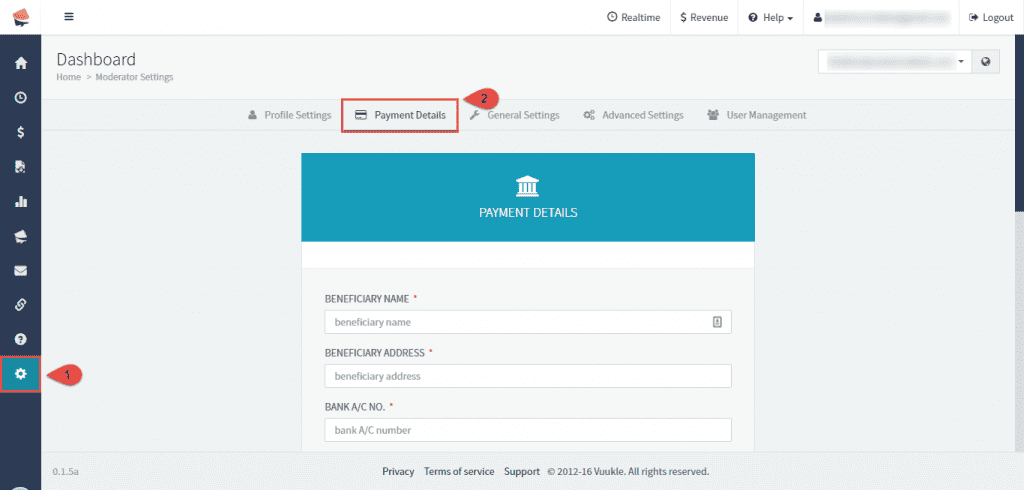Switch to the Profile Settings tab
Viewport: 1024px width, 490px height.
289,115
